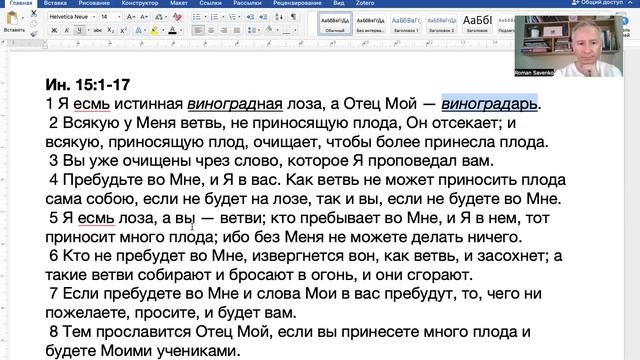Apply the Без интервала style
The height and width of the screenshot is (360, 640).
click(x=370, y=24)
